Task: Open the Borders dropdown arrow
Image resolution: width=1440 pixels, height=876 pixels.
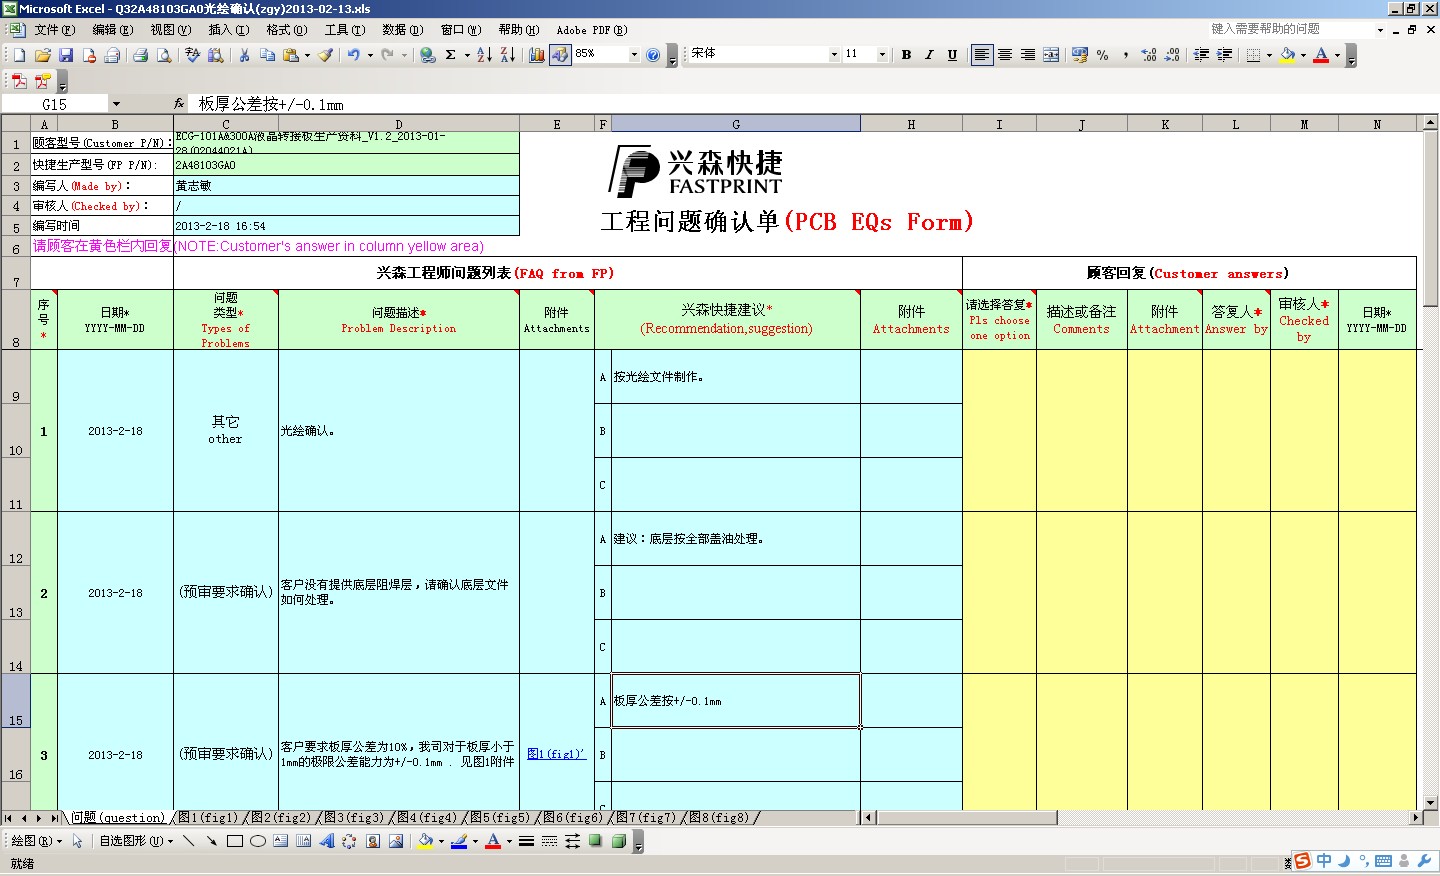Action: coord(1269,55)
